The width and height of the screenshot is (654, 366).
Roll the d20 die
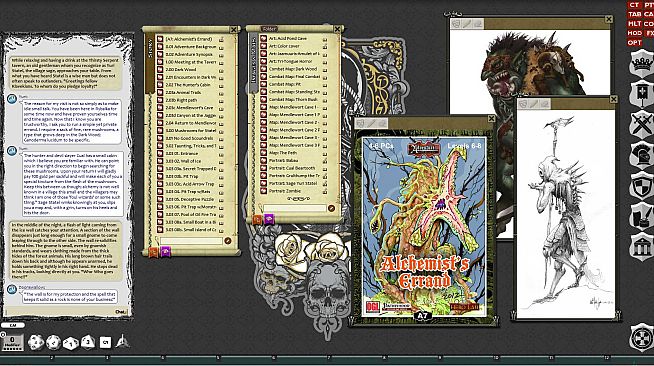(x=35, y=342)
